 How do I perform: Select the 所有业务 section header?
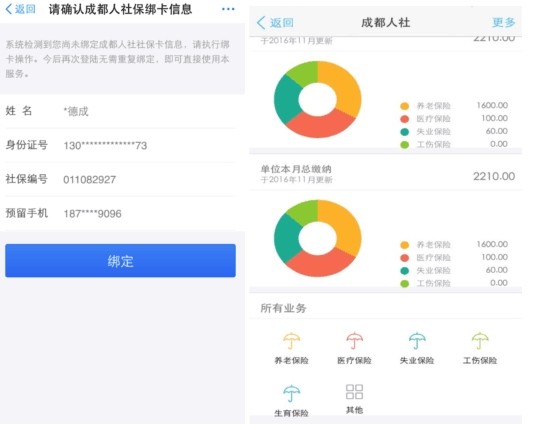tap(283, 308)
